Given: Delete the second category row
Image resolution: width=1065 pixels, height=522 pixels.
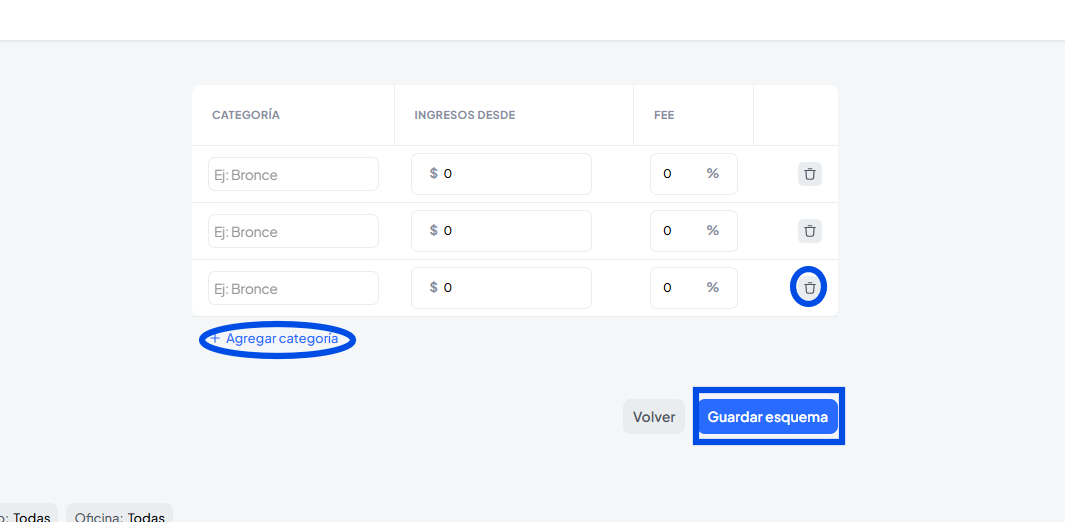Looking at the screenshot, I should [810, 231].
